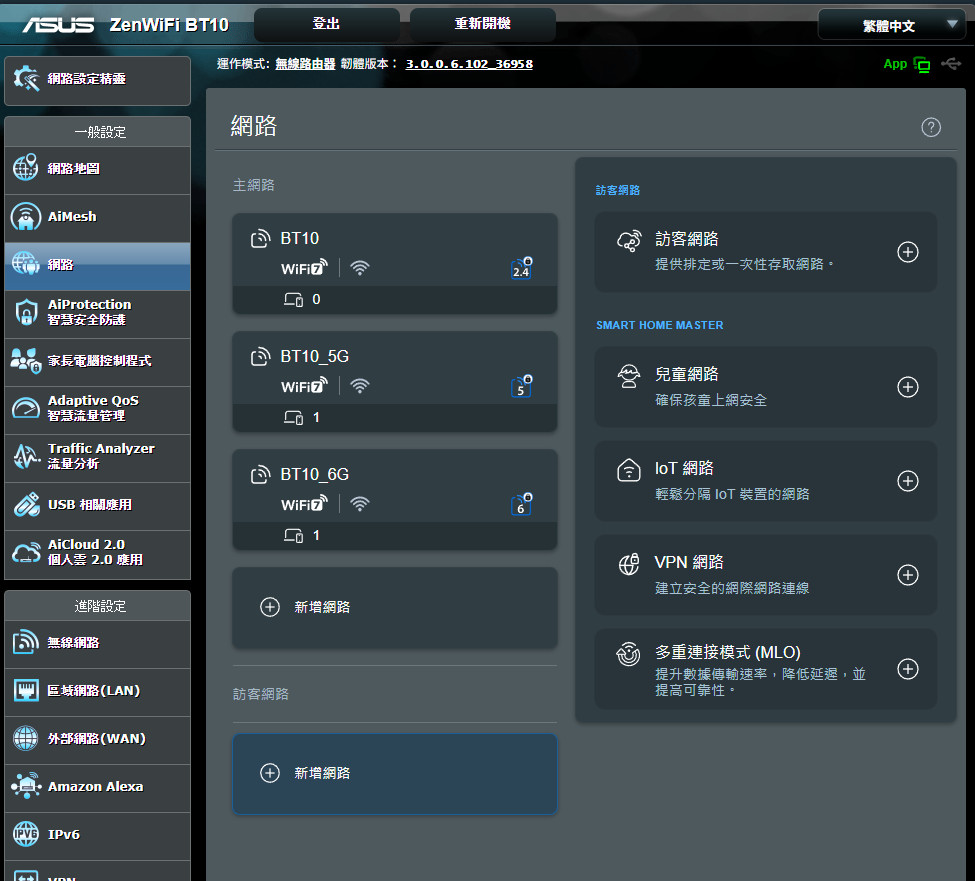Add a VPN network with its plus icon
The width and height of the screenshot is (975, 881).
pyautogui.click(x=907, y=574)
